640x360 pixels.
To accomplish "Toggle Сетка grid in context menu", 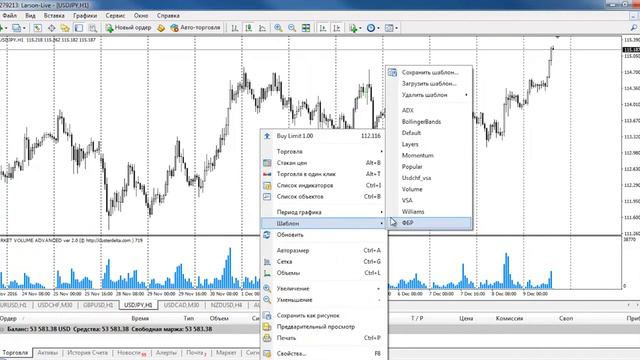I will 324,262.
